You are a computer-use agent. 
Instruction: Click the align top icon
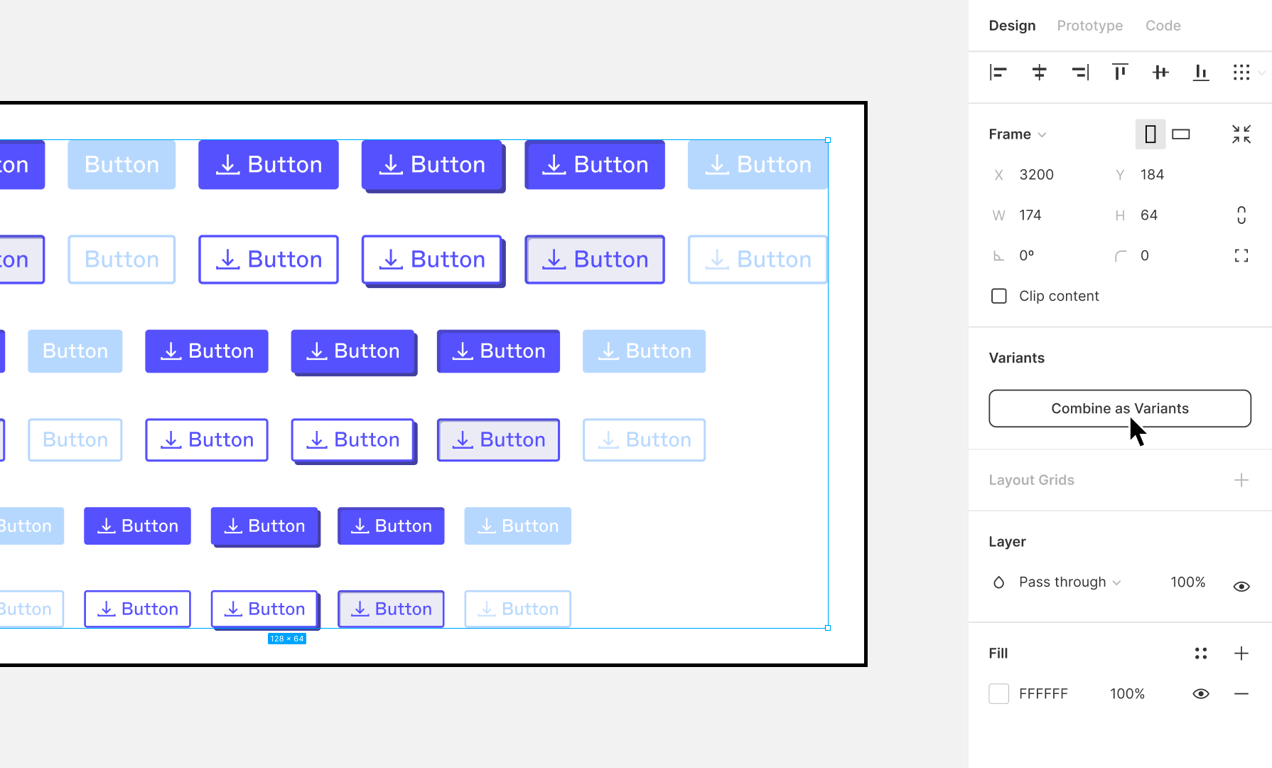pyautogui.click(x=1120, y=72)
